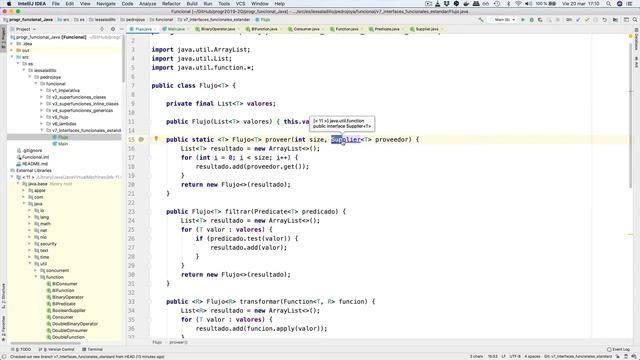Open the Main run configuration dropdown
Image resolution: width=640 pixels, height=360 pixels.
503,20
